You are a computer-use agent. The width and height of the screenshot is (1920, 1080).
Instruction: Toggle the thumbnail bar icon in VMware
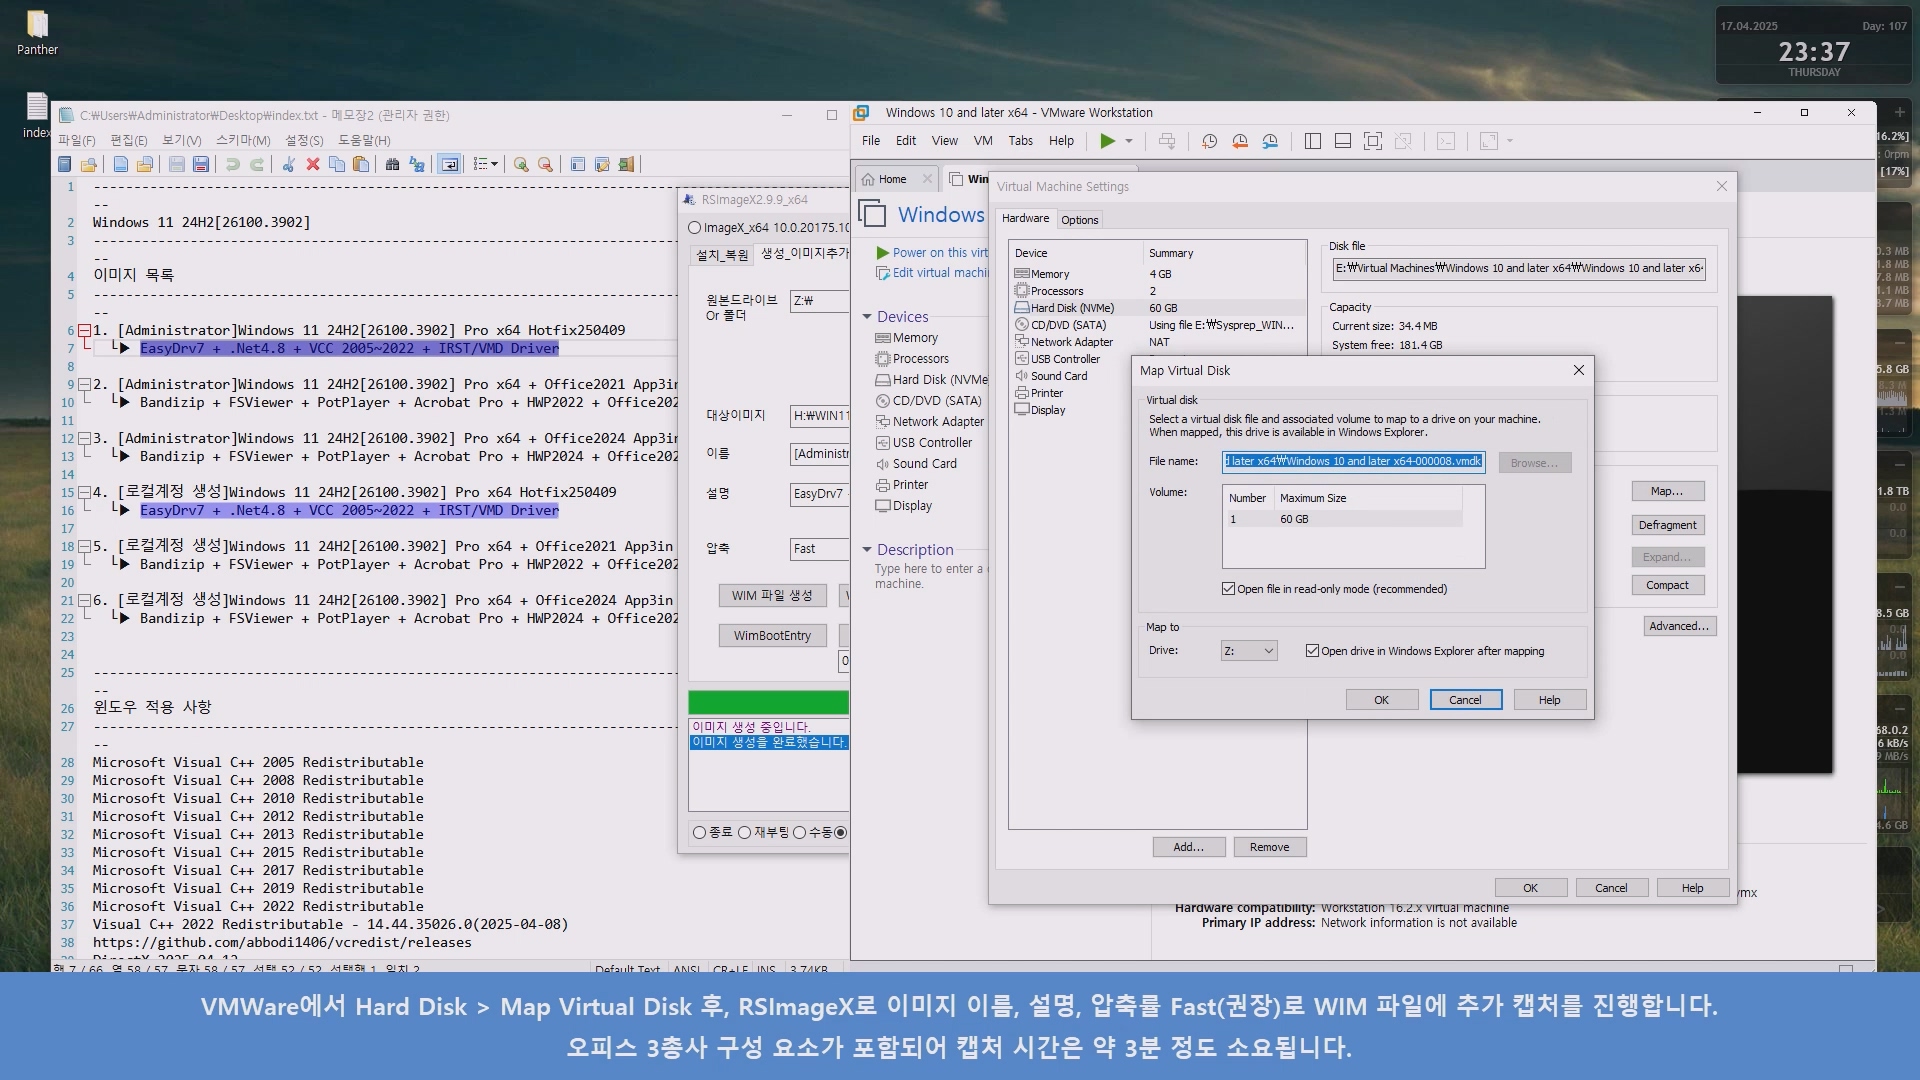click(x=1343, y=141)
